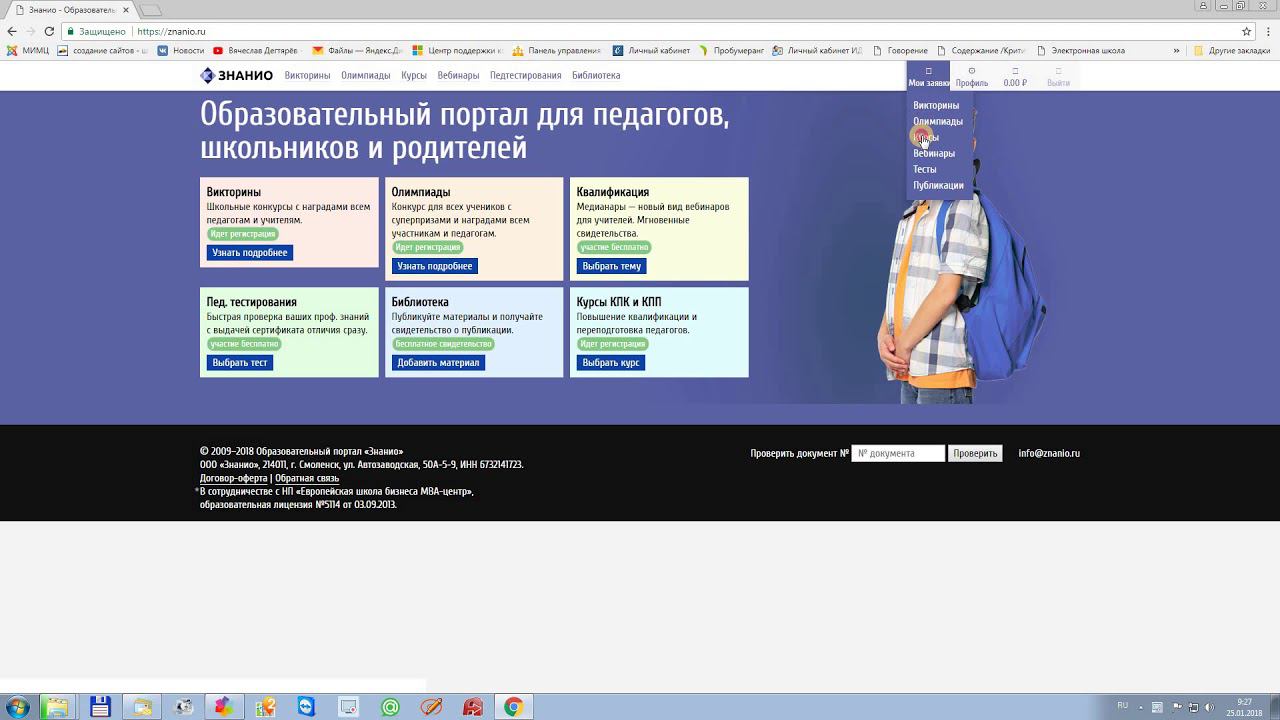Screen dimensions: 1280x720
Task: Click Выбрать курс in Курсы КПК card
Action: pos(611,363)
